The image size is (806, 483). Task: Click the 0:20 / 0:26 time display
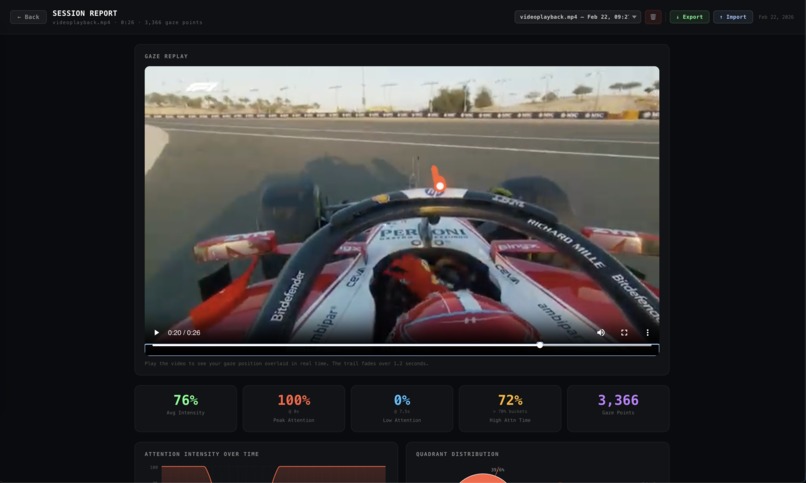[x=184, y=332]
